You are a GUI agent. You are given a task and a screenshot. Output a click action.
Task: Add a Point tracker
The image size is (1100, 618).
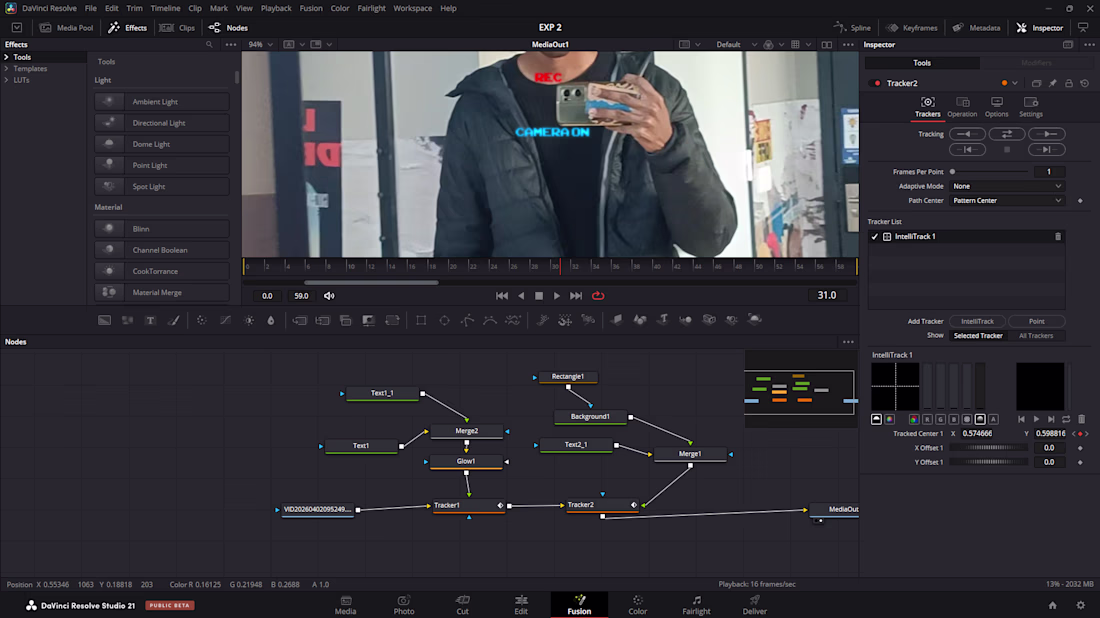[x=1036, y=321]
